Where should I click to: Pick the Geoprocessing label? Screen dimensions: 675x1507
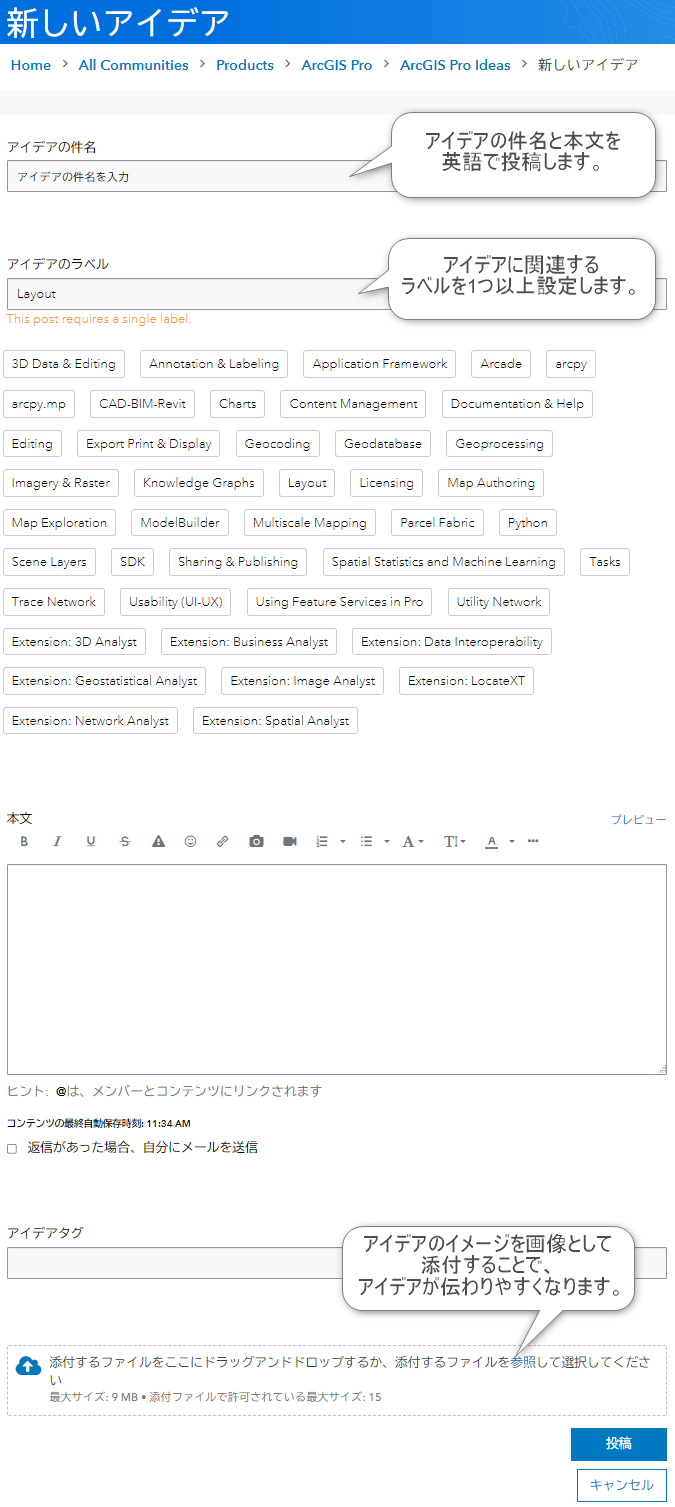click(500, 443)
